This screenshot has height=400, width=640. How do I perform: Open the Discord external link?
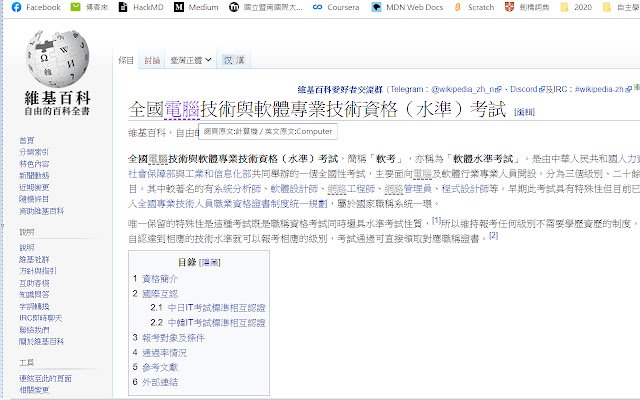(527, 89)
